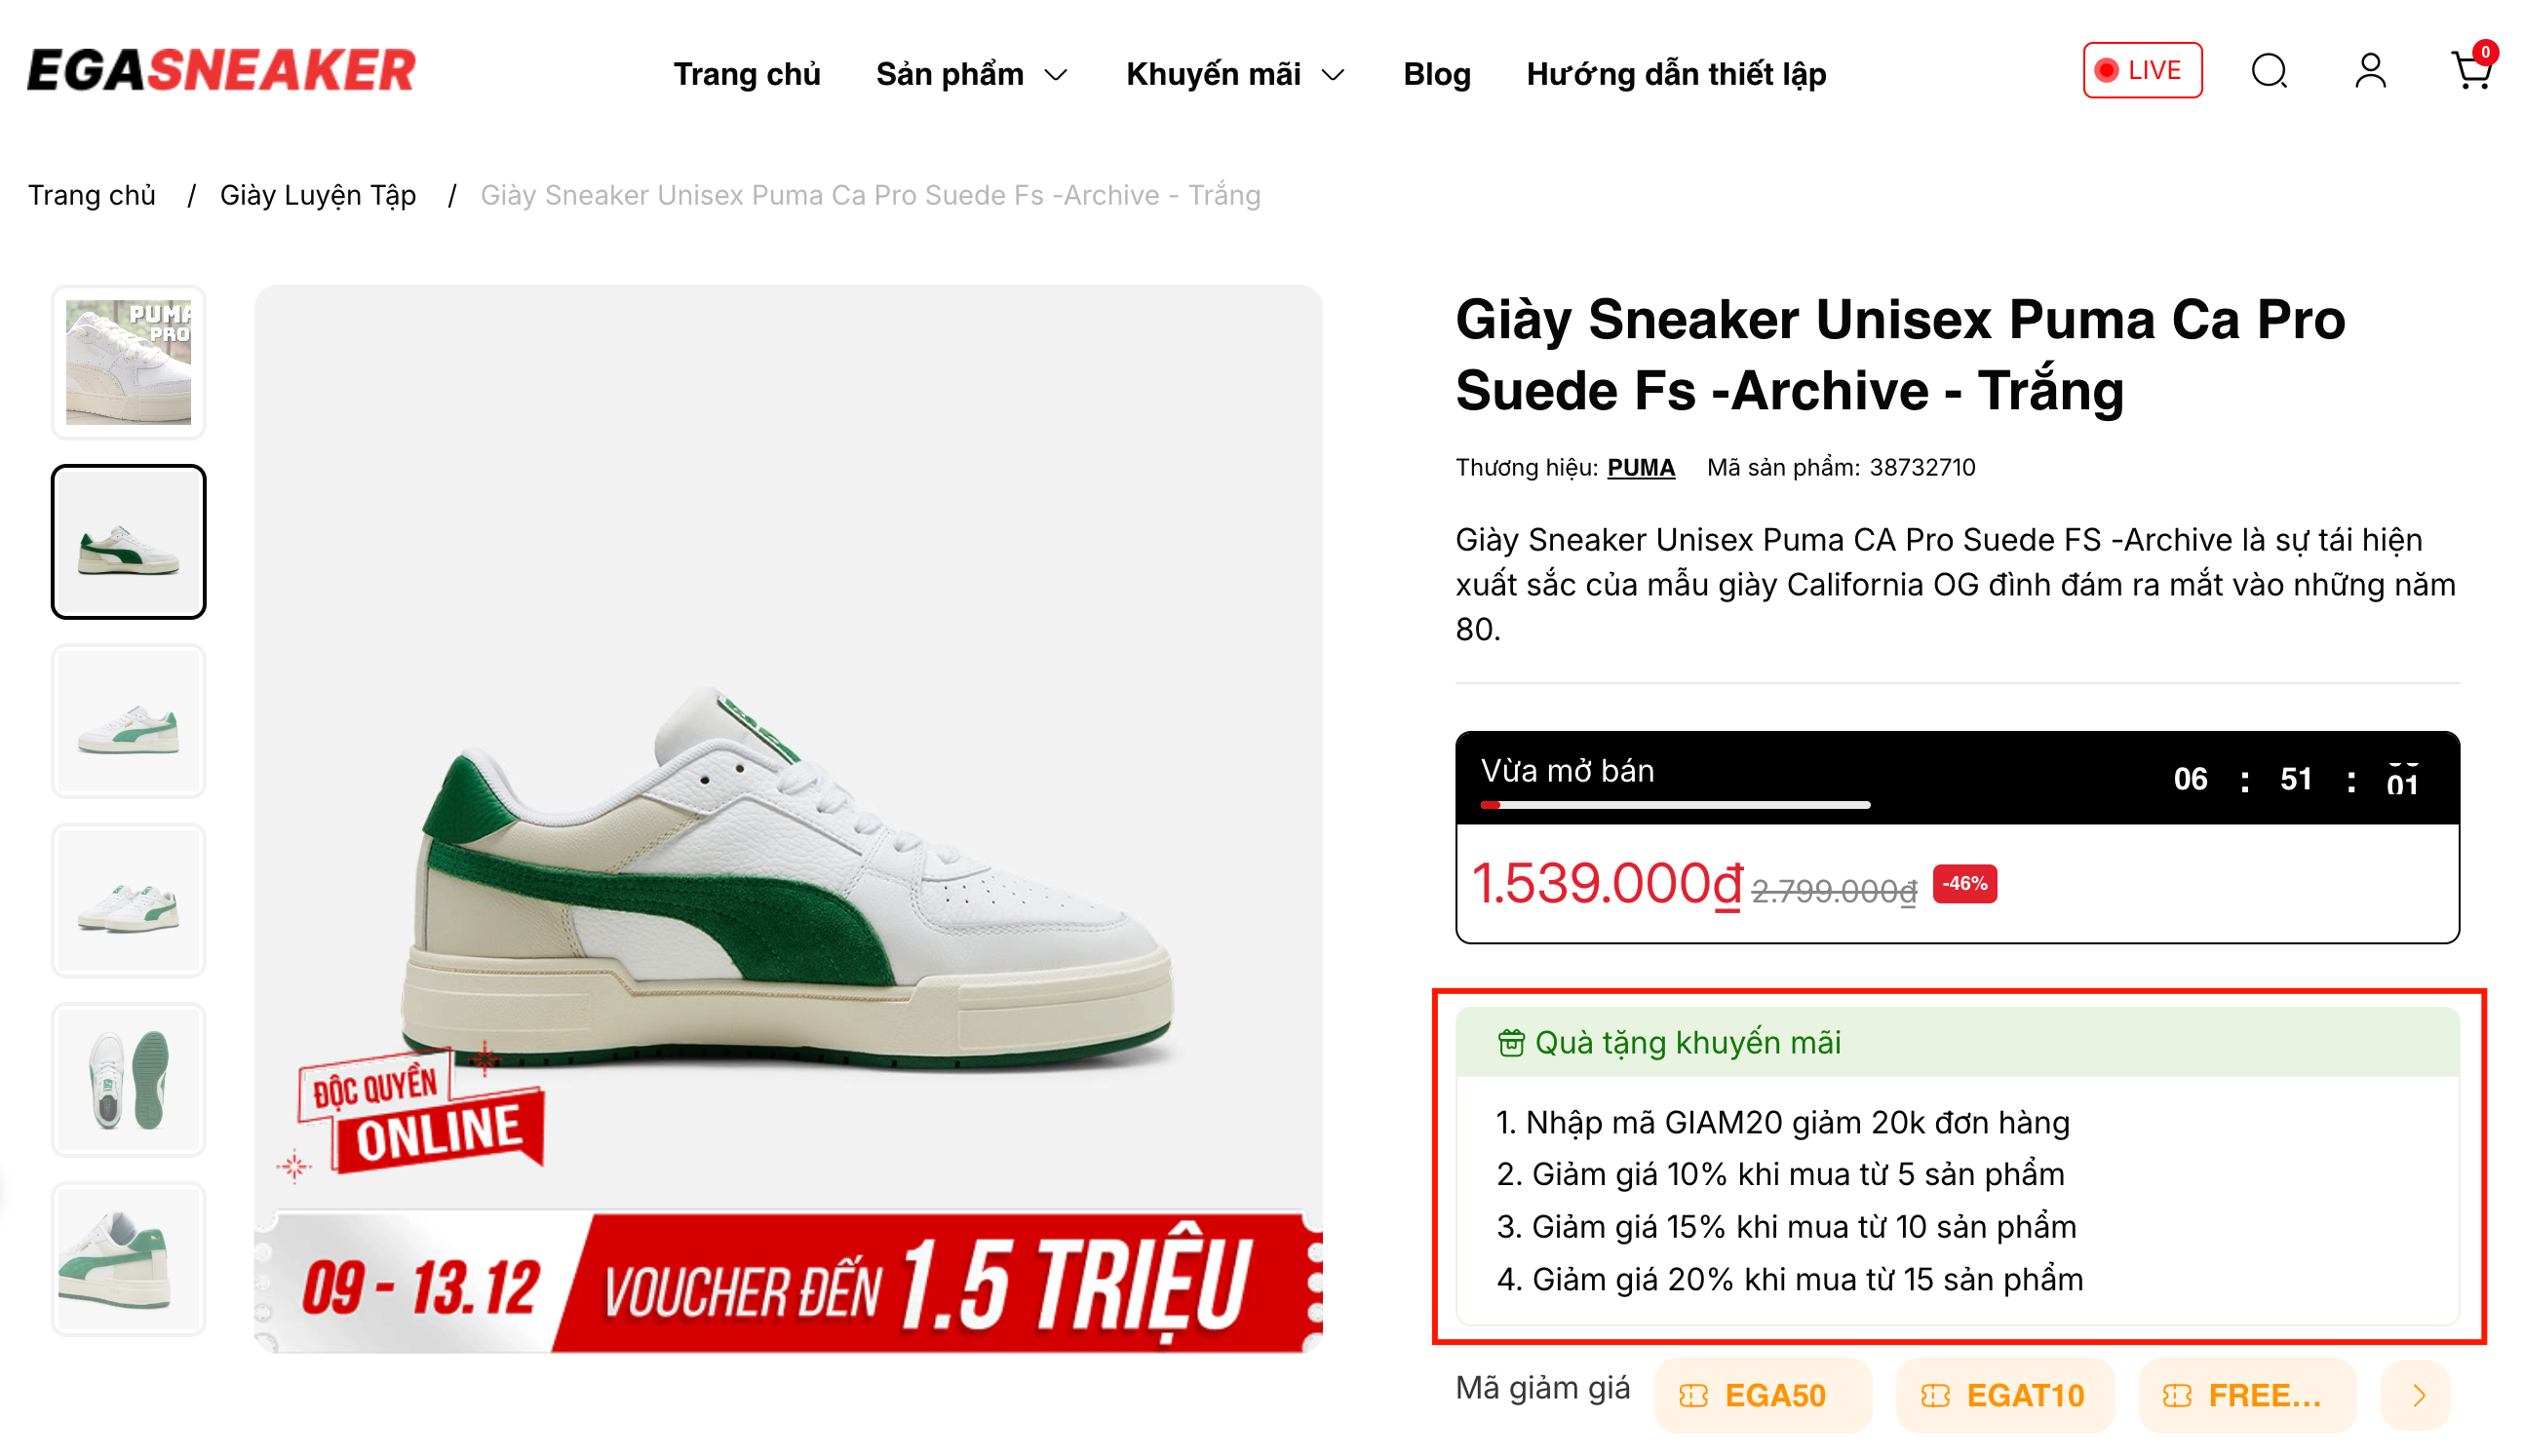
Task: Apply the FREE... discount code chip
Action: 2246,1395
